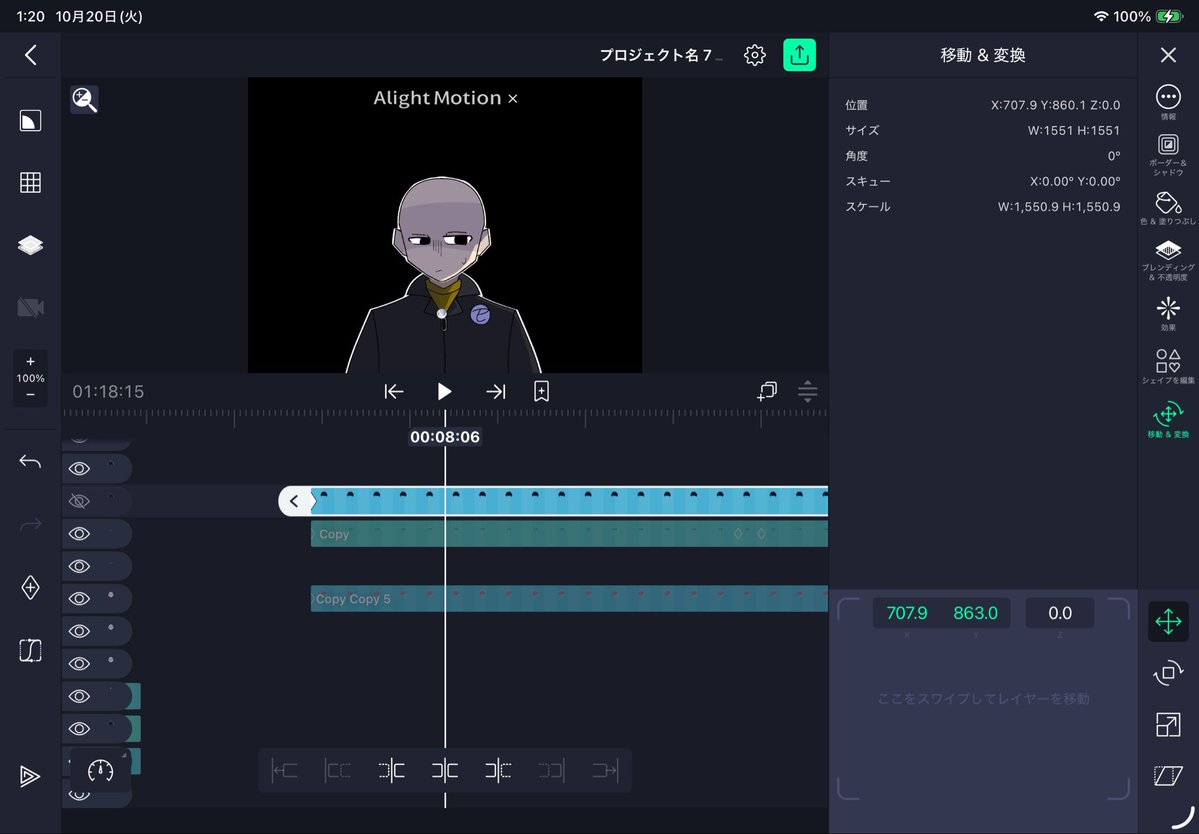Show the hidden selected blue layer
Viewport: 1199px width, 834px height.
(x=80, y=501)
